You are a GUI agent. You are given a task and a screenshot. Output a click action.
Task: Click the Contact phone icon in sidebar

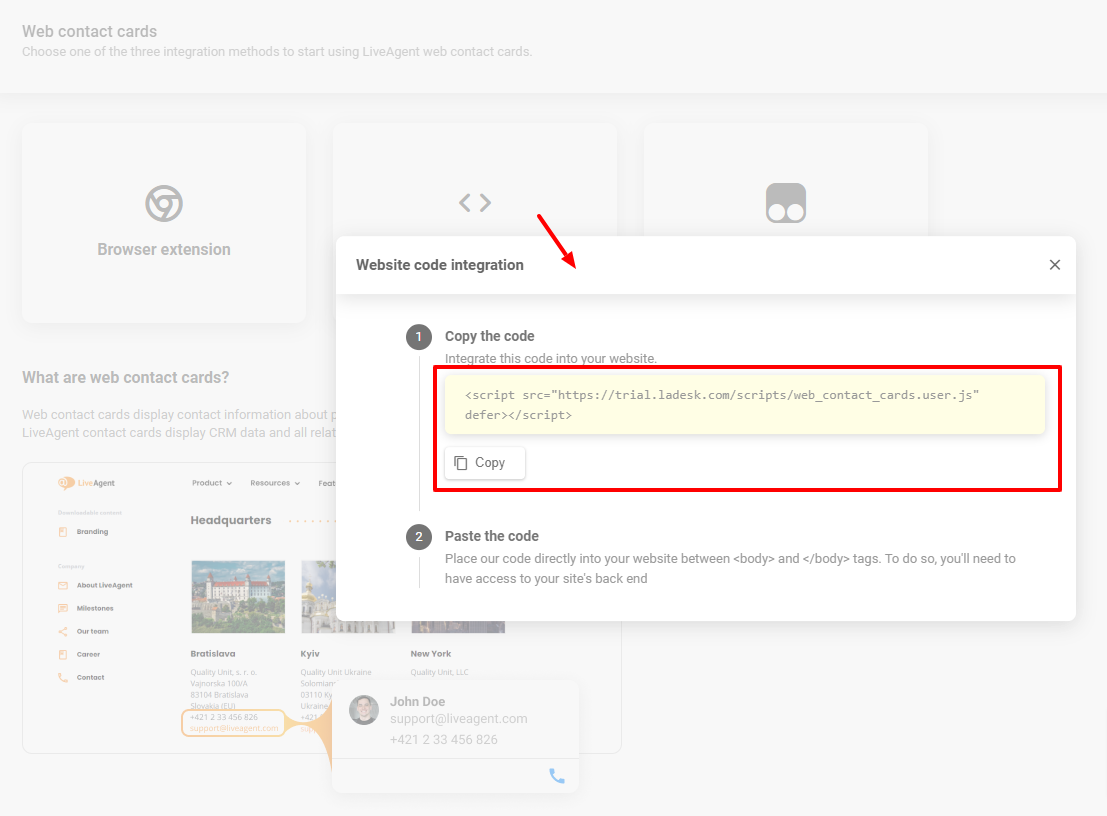(63, 677)
